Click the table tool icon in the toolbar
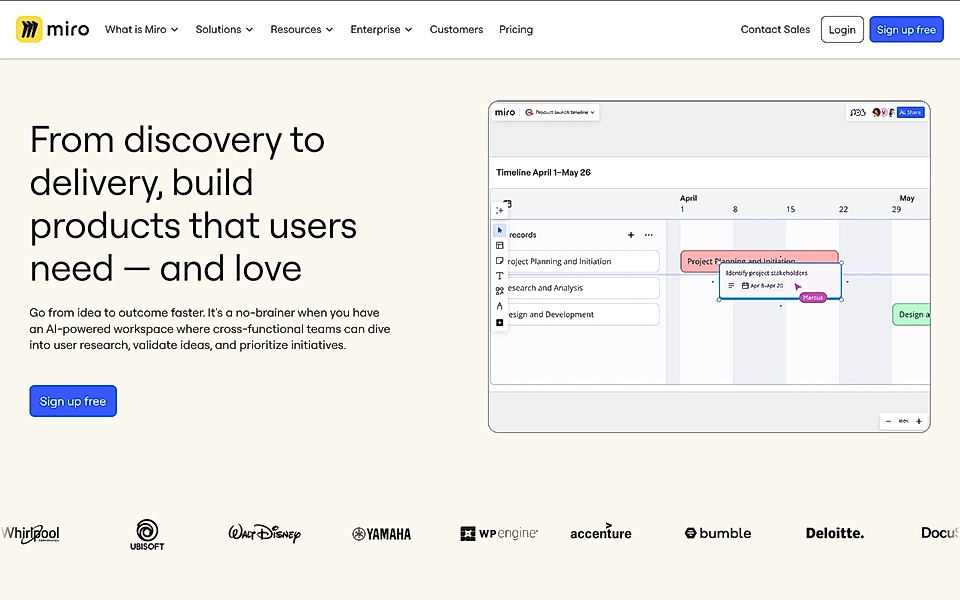960x600 pixels. point(499,245)
